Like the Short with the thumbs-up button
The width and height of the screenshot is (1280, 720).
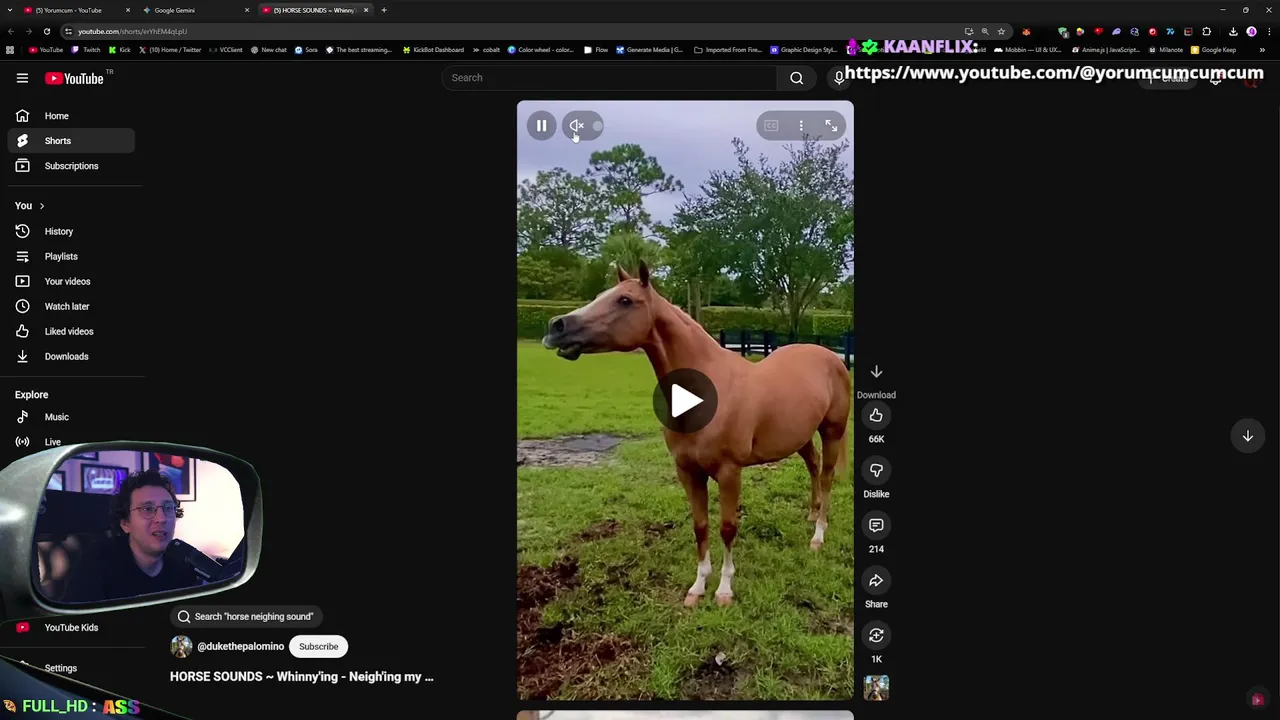click(876, 415)
